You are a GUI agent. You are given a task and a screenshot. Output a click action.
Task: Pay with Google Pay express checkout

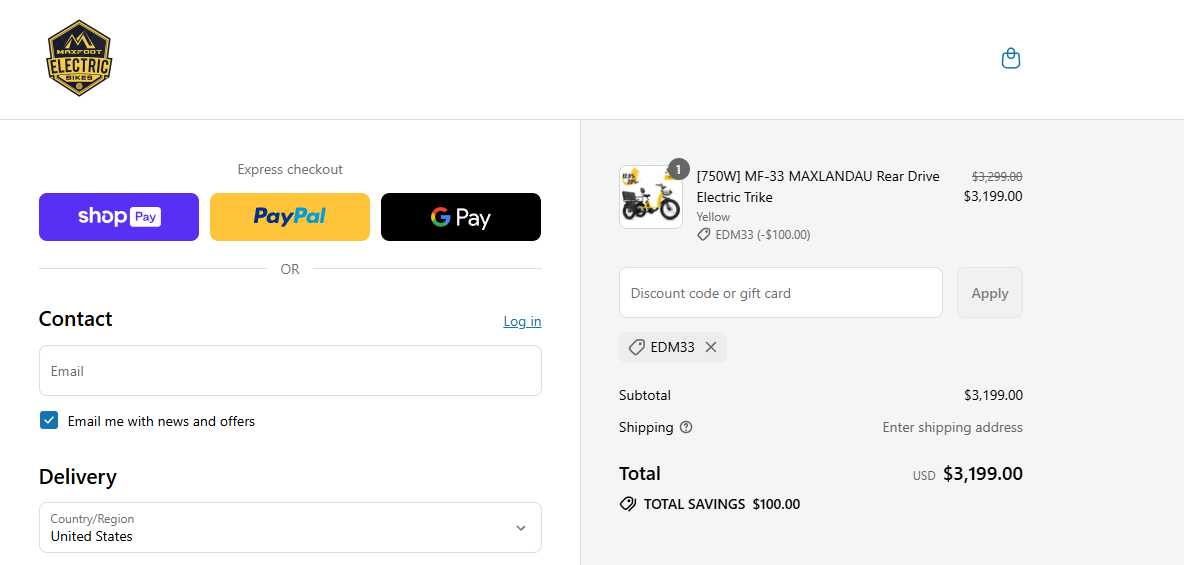pos(461,217)
